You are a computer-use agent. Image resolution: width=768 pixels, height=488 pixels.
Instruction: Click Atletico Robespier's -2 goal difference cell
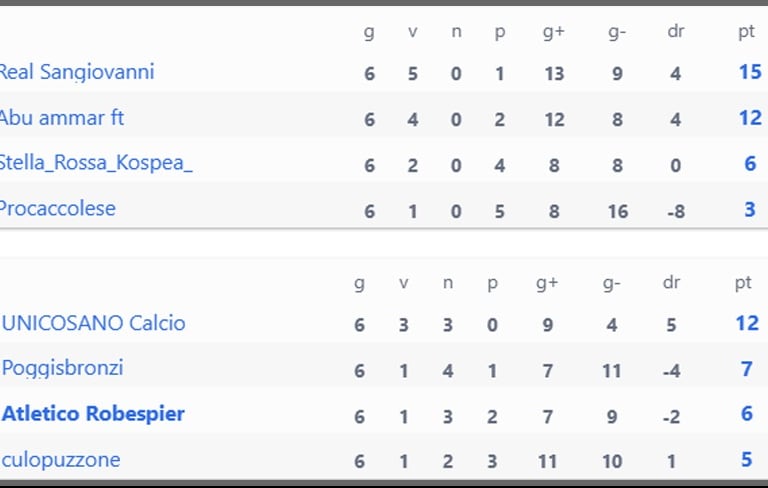672,417
